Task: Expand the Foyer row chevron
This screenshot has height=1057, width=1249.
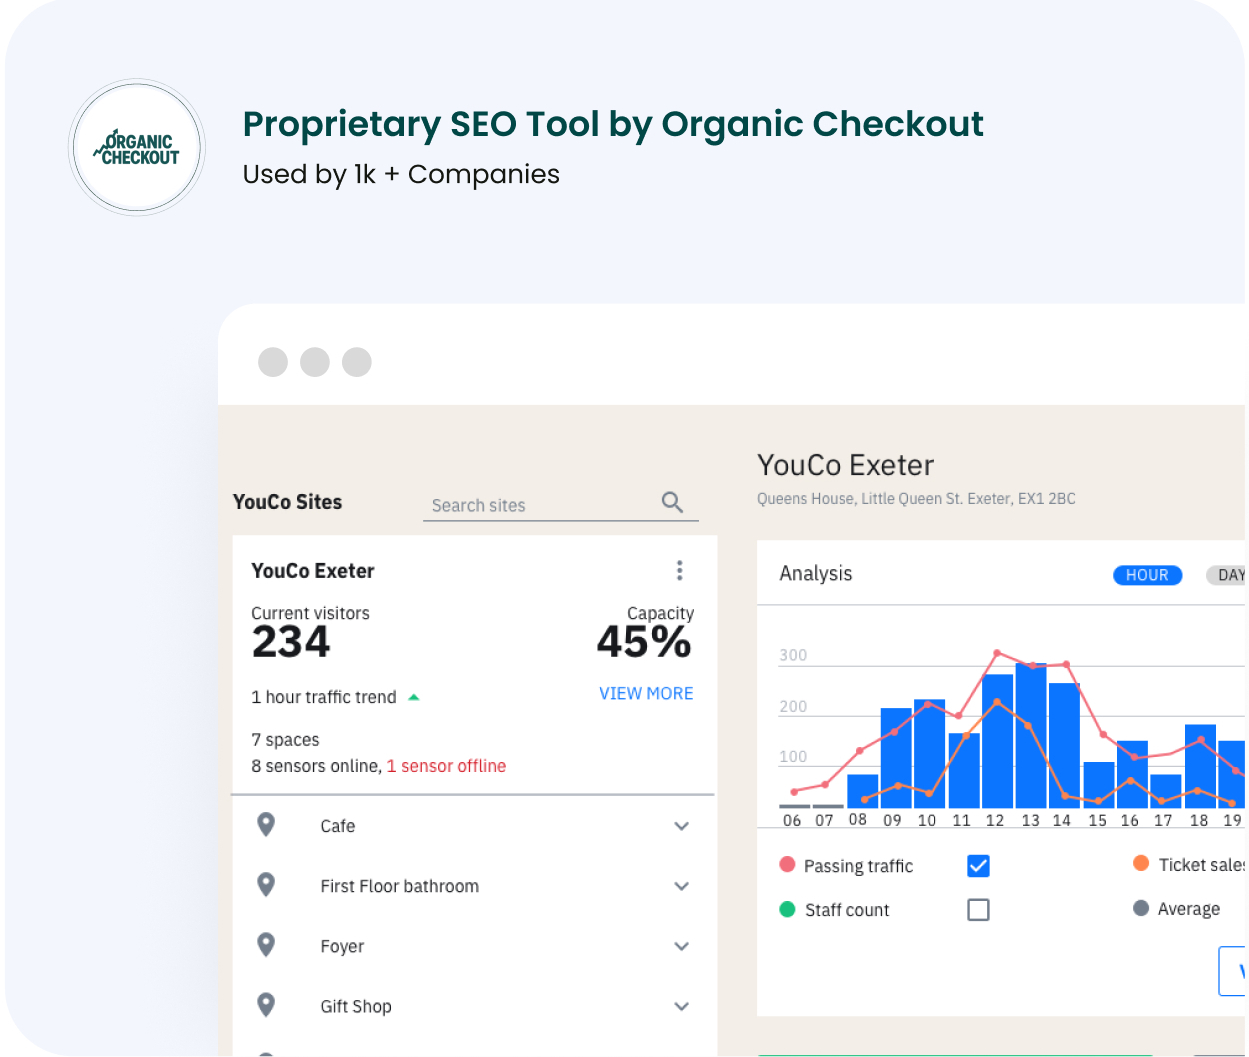Action: [x=681, y=946]
